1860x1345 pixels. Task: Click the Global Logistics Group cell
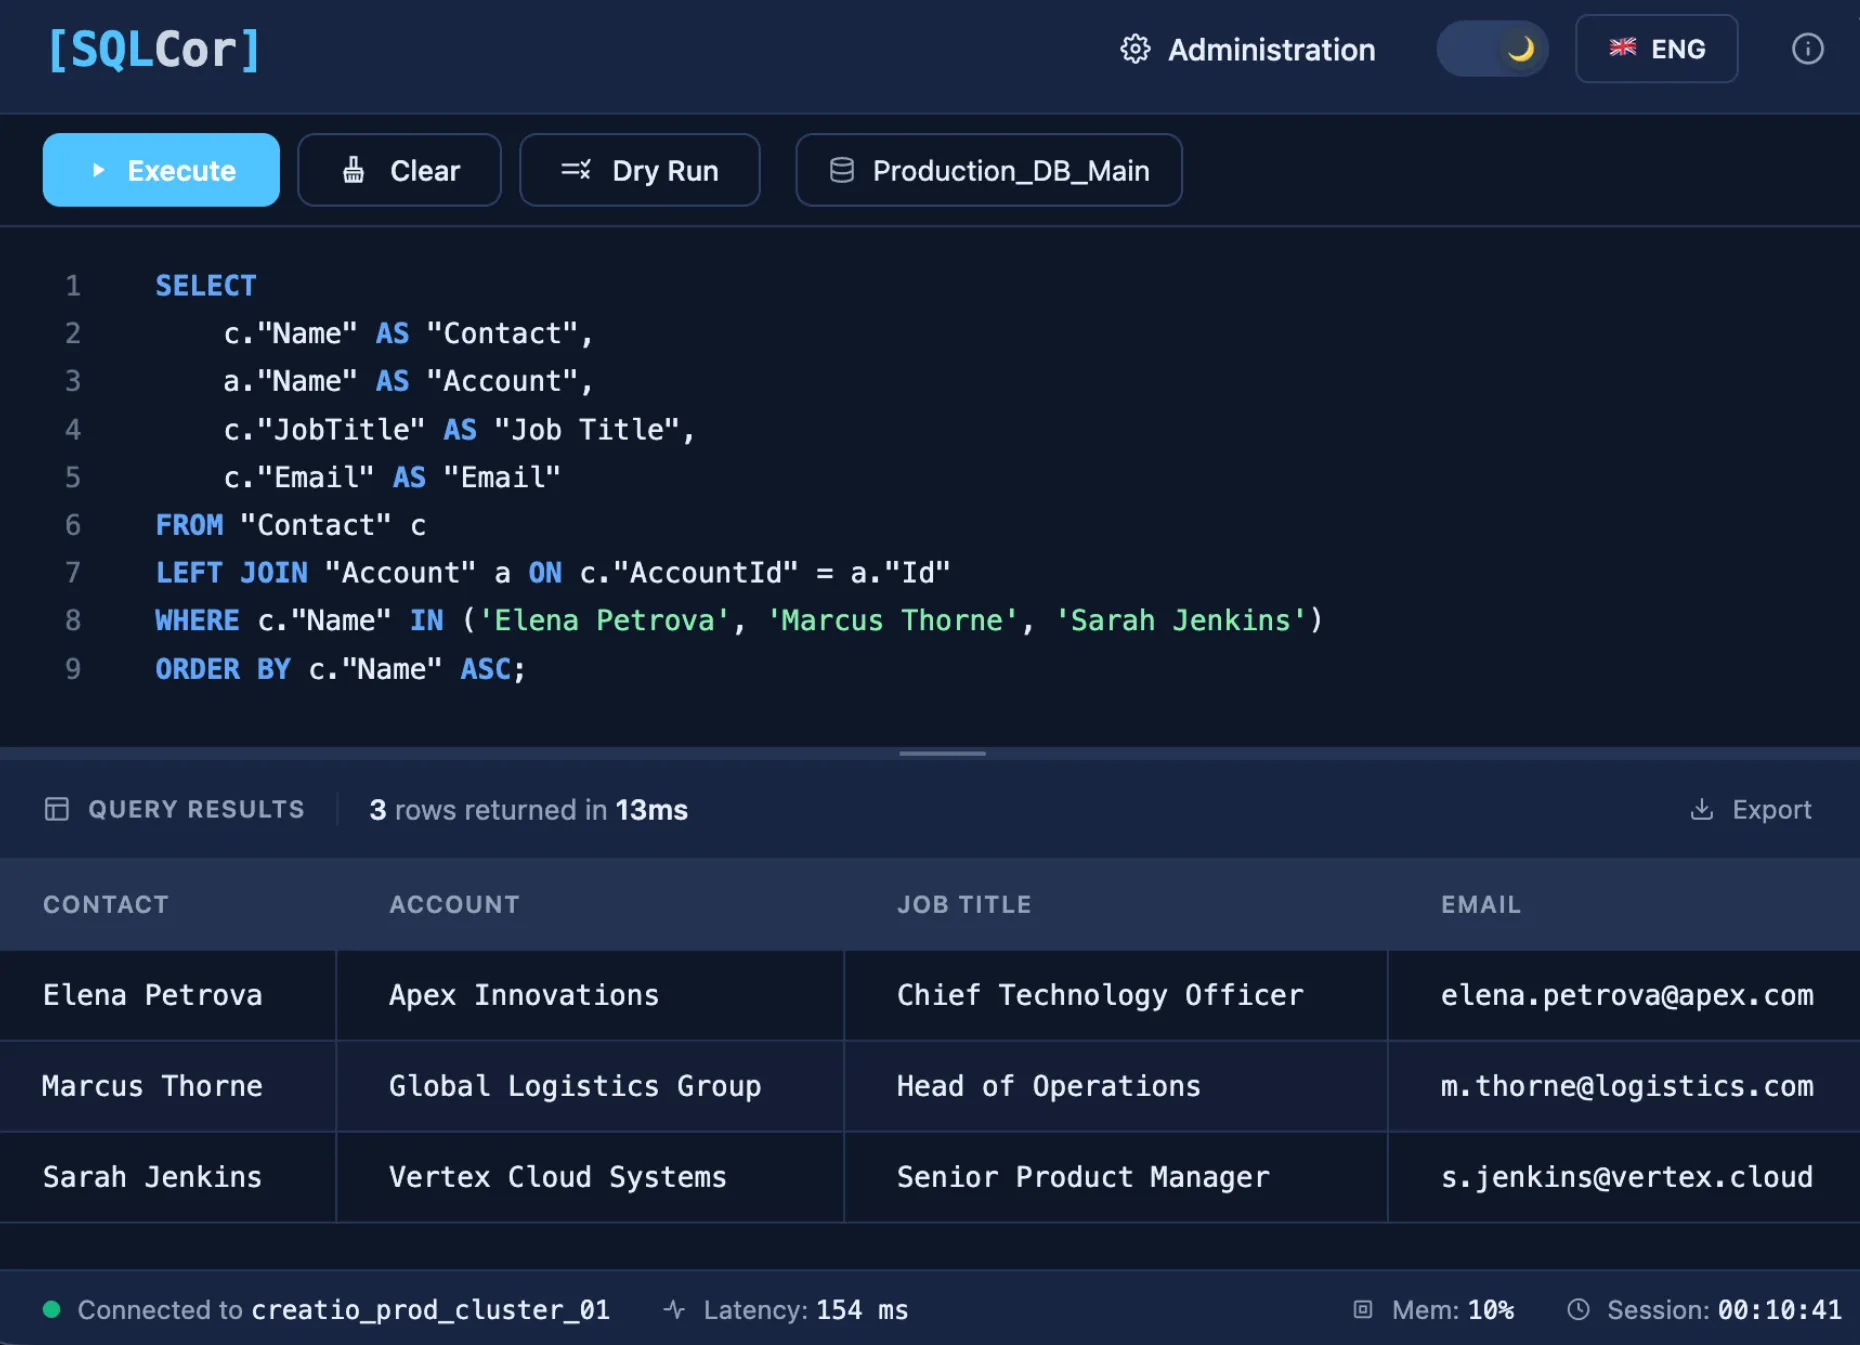click(x=590, y=1086)
